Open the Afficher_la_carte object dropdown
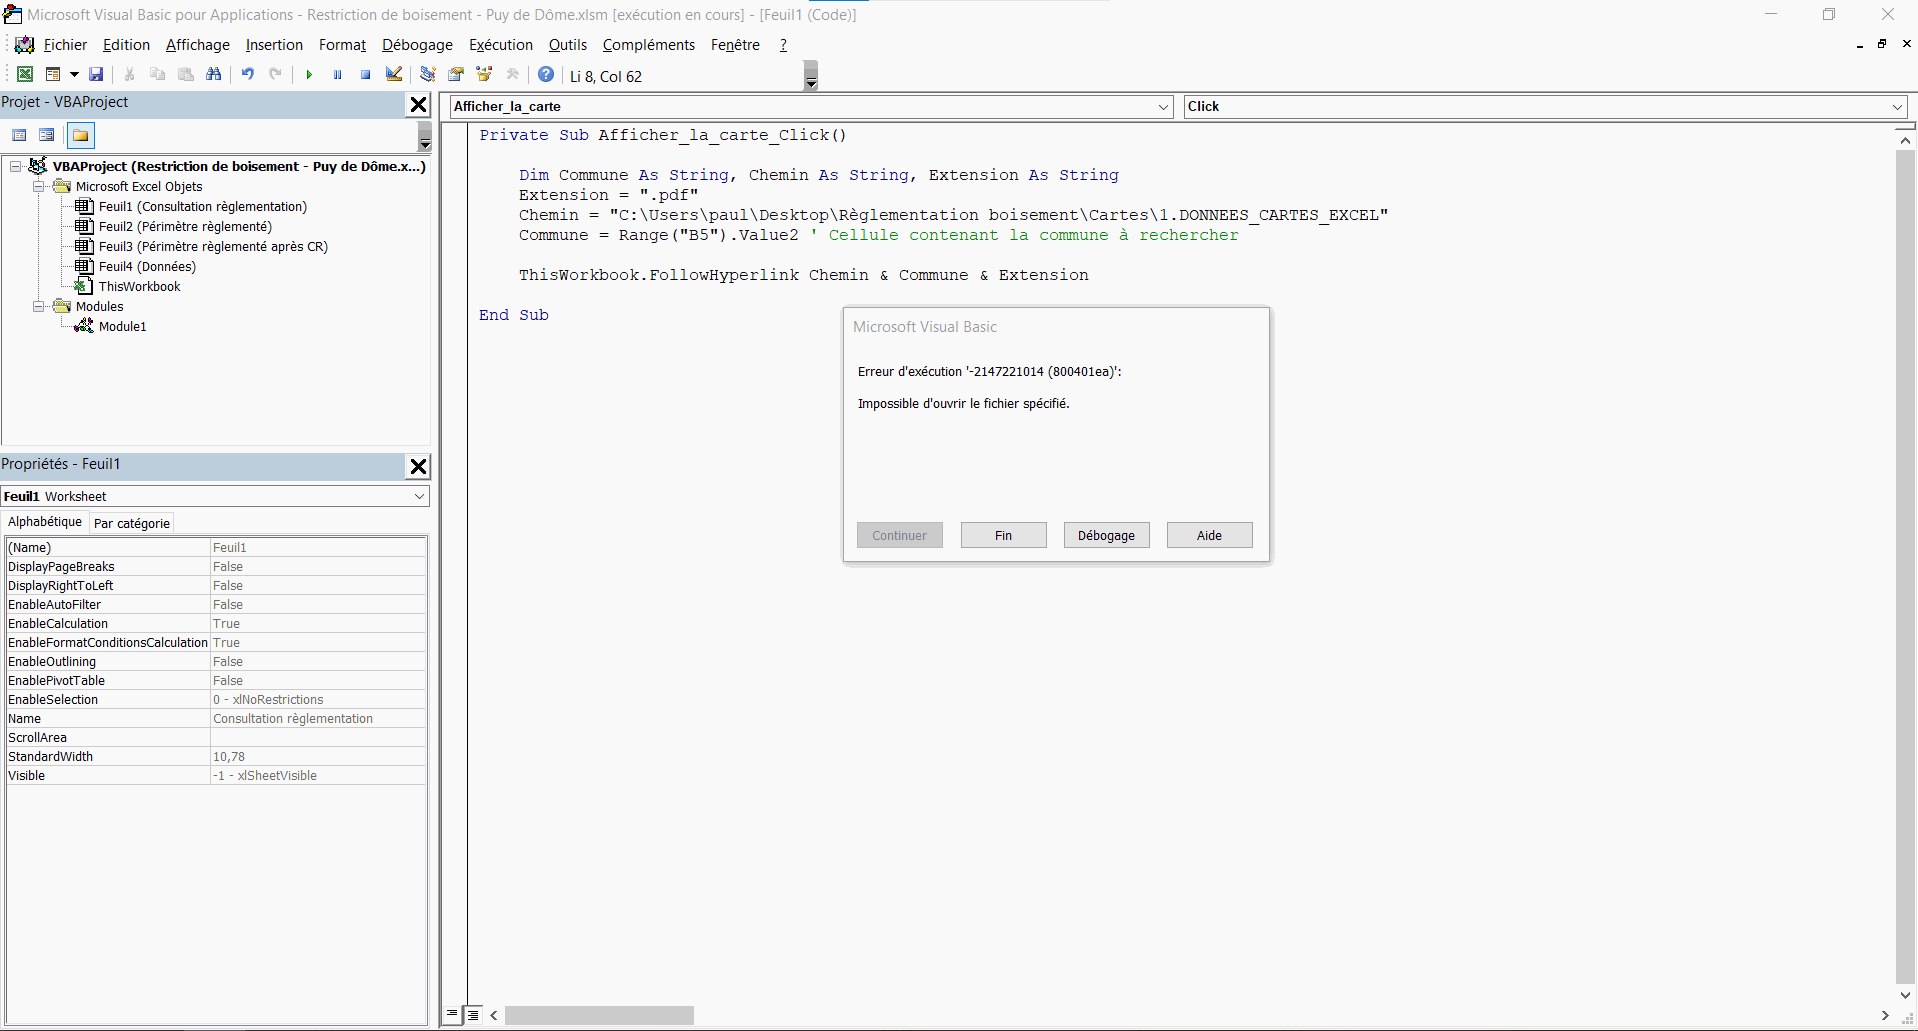 tap(1163, 107)
